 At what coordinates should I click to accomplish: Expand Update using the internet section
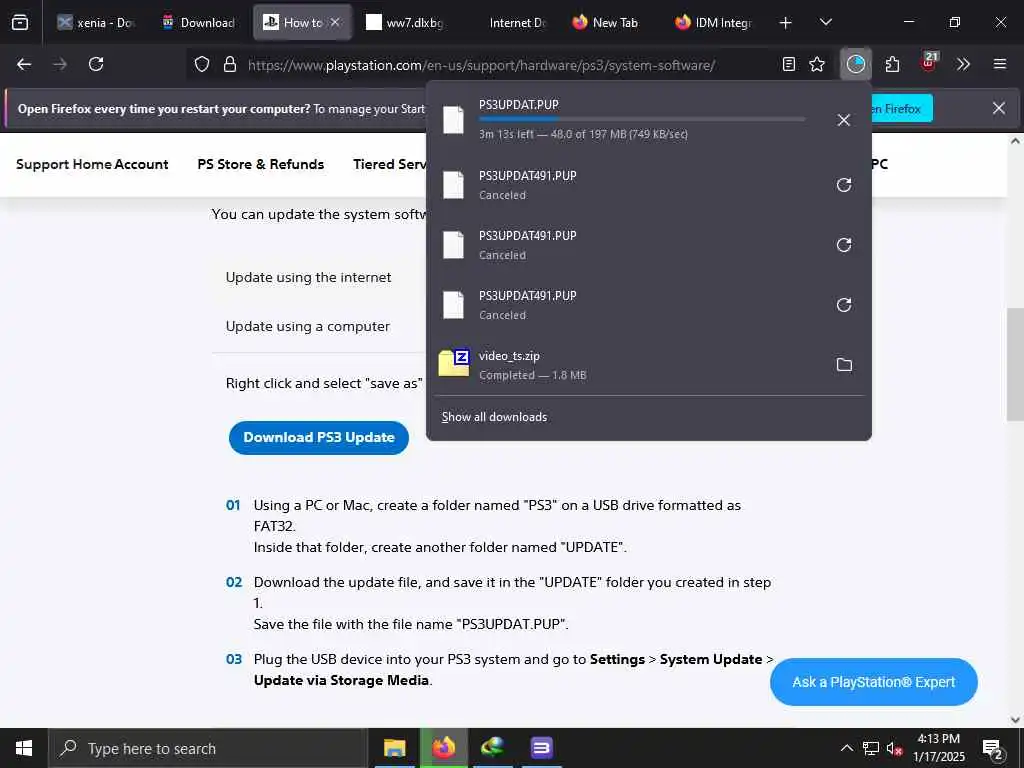308,278
